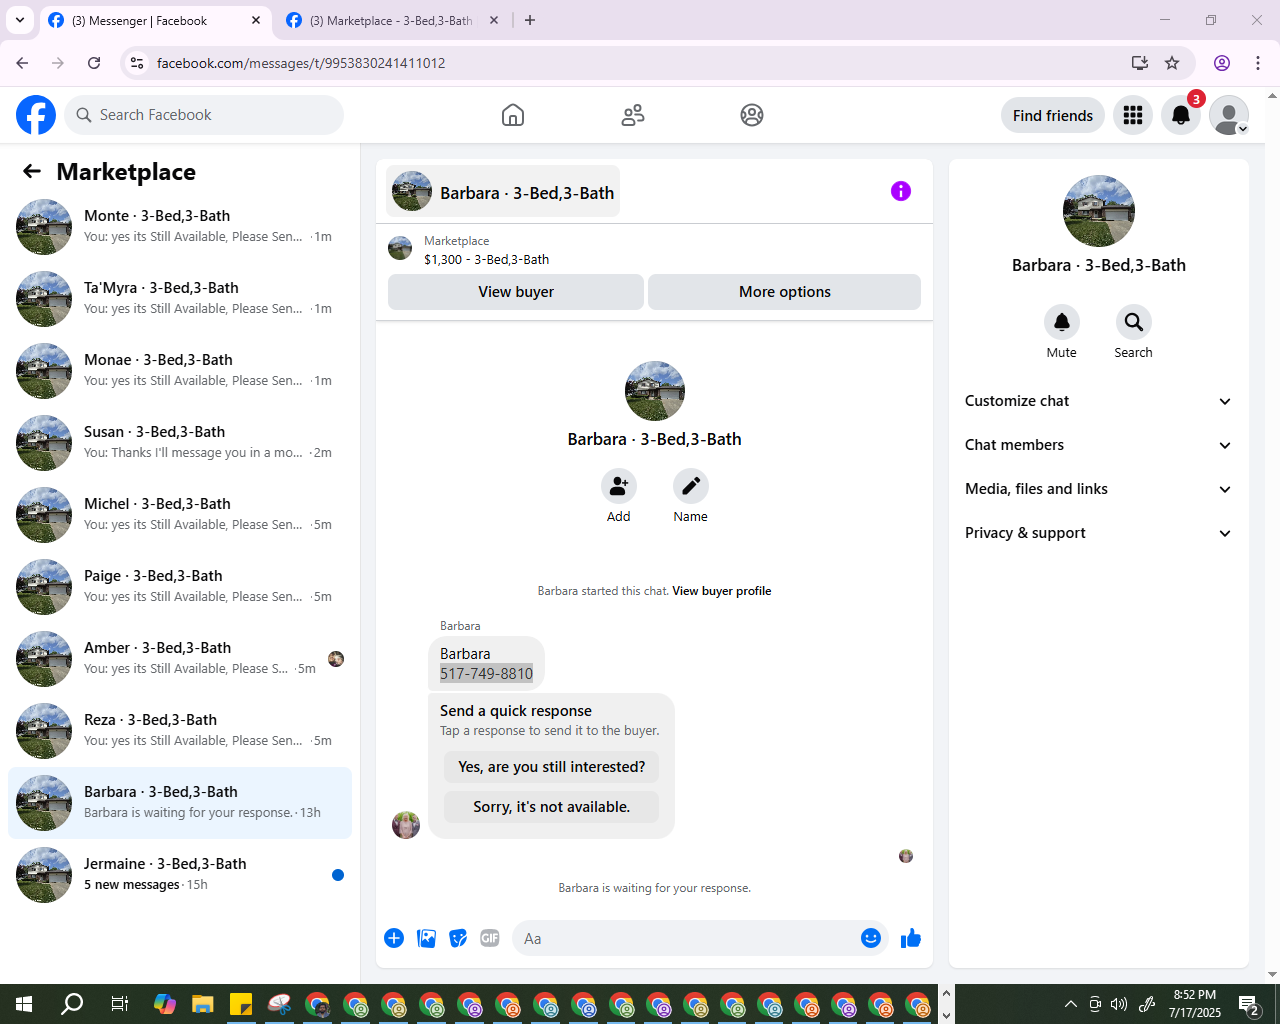Open Notifications bell with 3 badge
Viewport: 1280px width, 1024px height.
(1181, 115)
